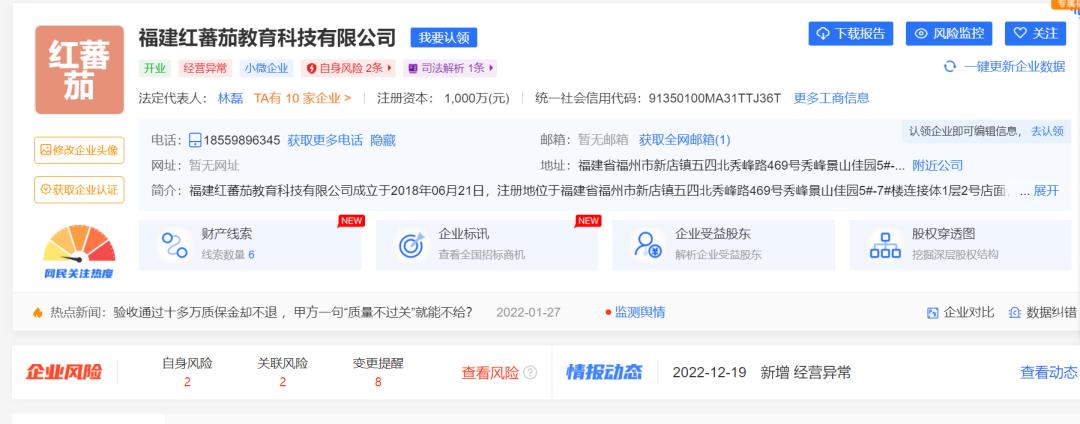Select 关联风险 2 tab

pyautogui.click(x=282, y=372)
